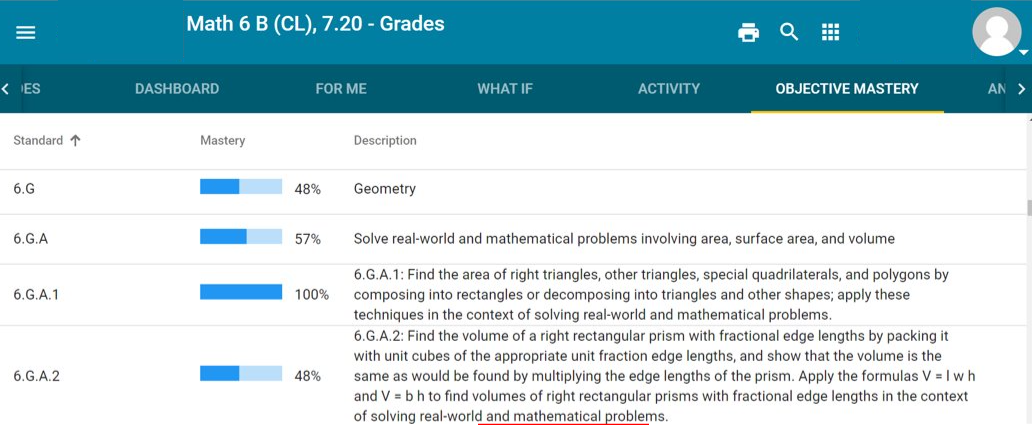The image size is (1035, 432).
Task: Switch to the Dashboard tab
Action: pos(177,89)
